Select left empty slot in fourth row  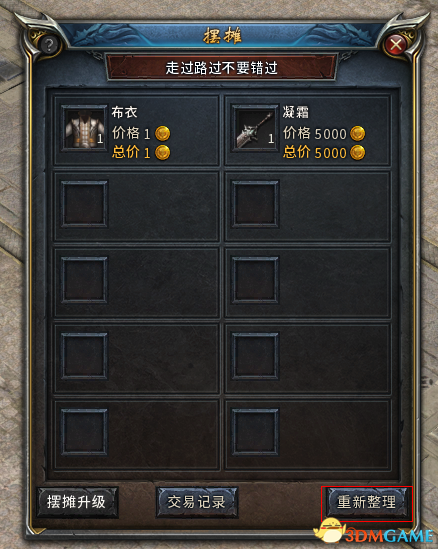[84, 356]
